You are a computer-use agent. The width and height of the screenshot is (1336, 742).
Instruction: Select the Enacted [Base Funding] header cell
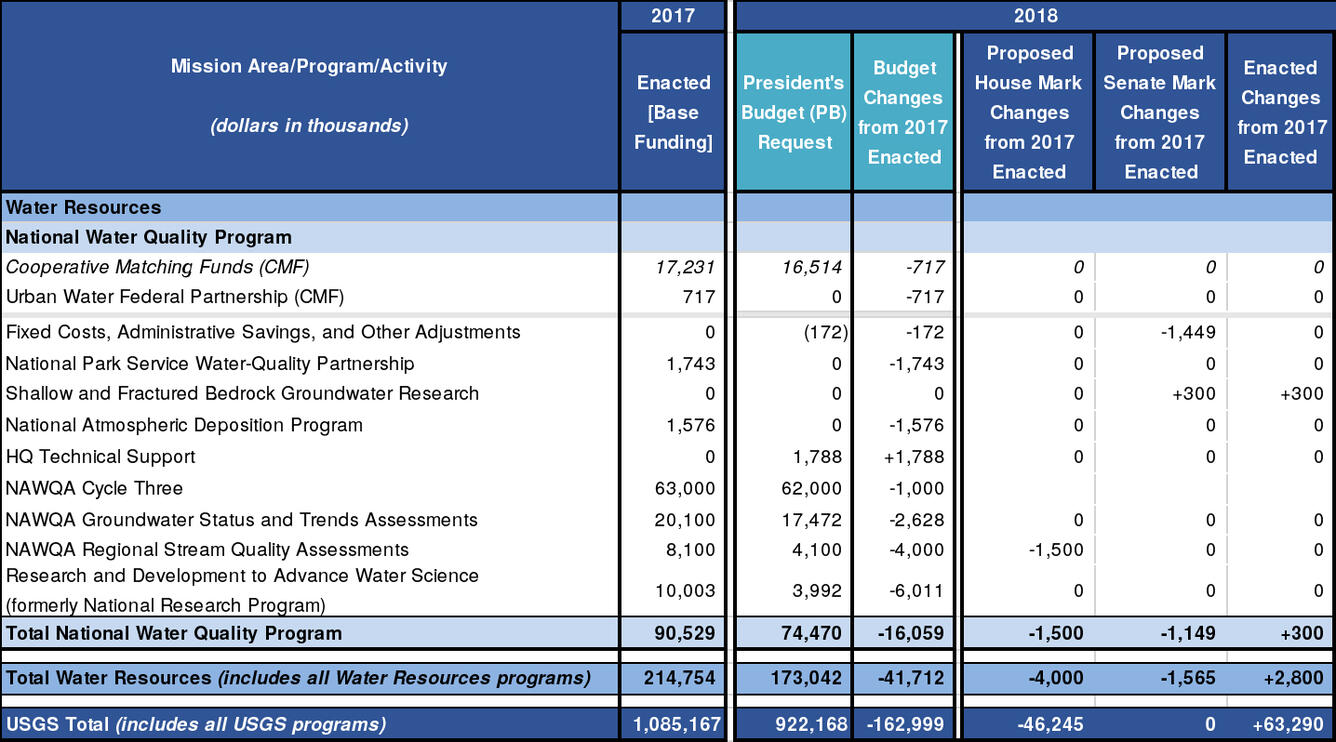pos(672,112)
